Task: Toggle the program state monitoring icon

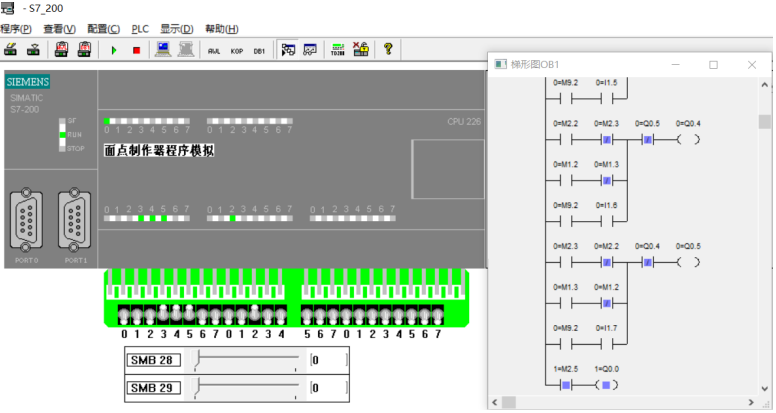Action: pyautogui.click(x=288, y=49)
